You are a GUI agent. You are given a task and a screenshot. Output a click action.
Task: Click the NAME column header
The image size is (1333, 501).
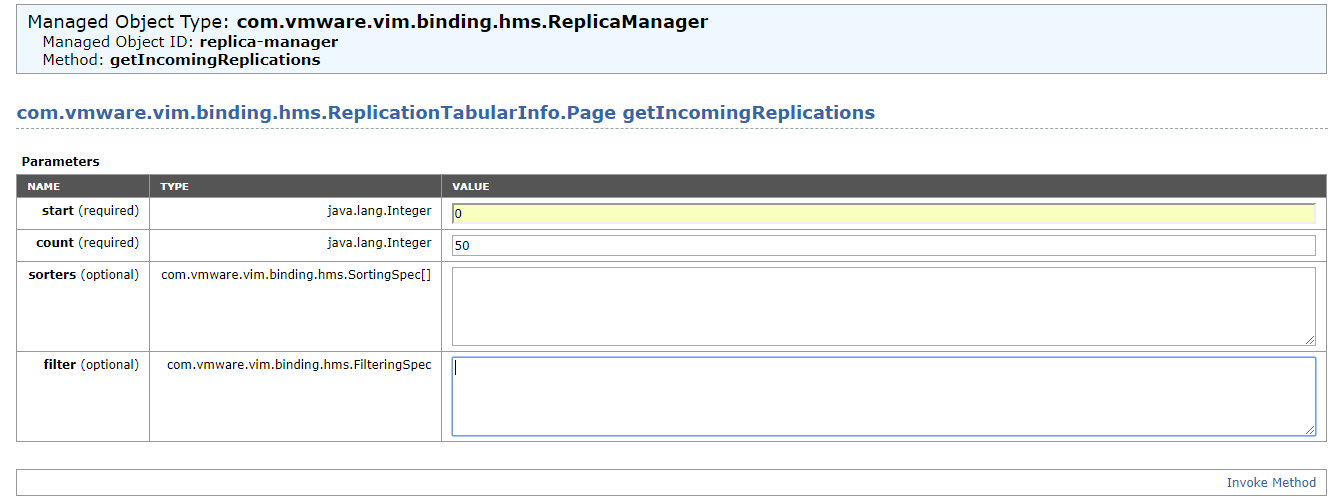coord(44,187)
